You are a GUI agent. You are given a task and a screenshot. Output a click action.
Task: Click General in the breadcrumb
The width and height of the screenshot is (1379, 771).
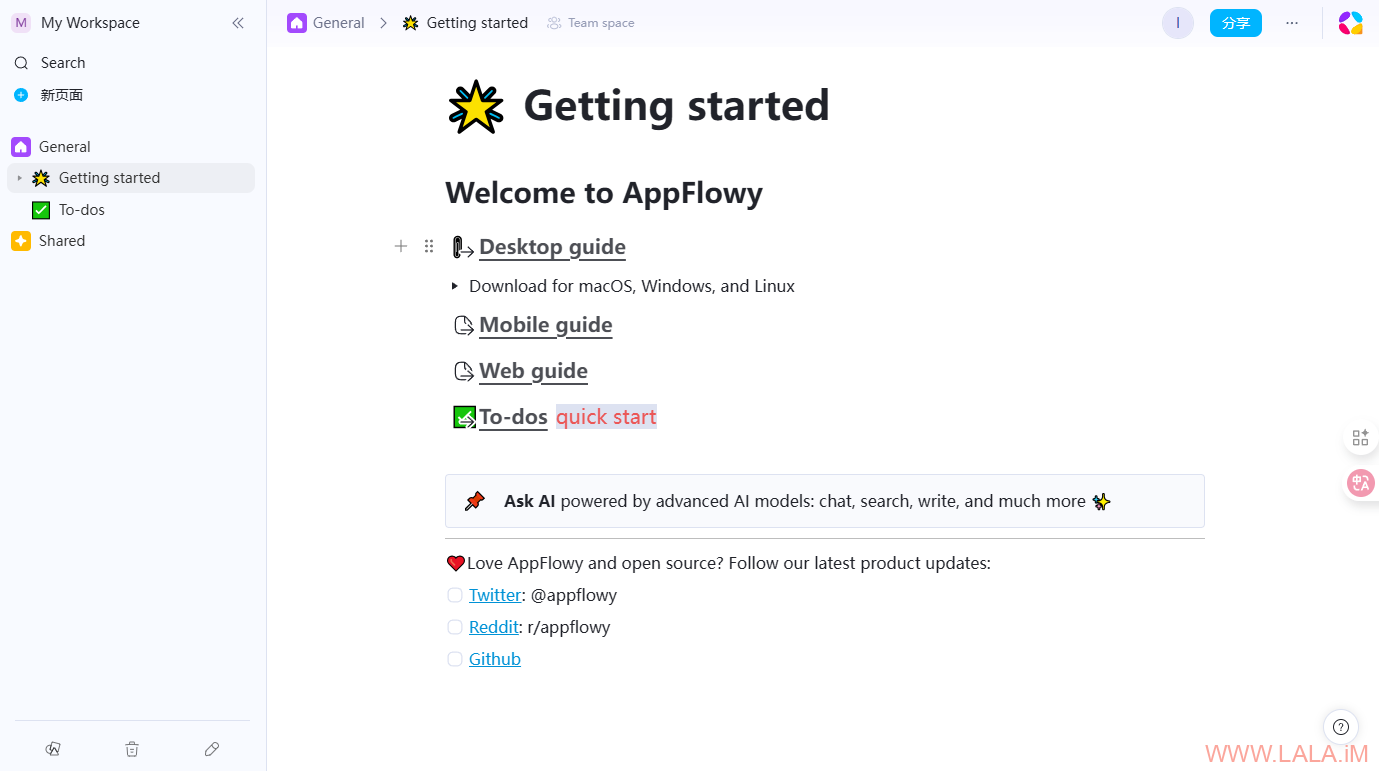point(338,23)
